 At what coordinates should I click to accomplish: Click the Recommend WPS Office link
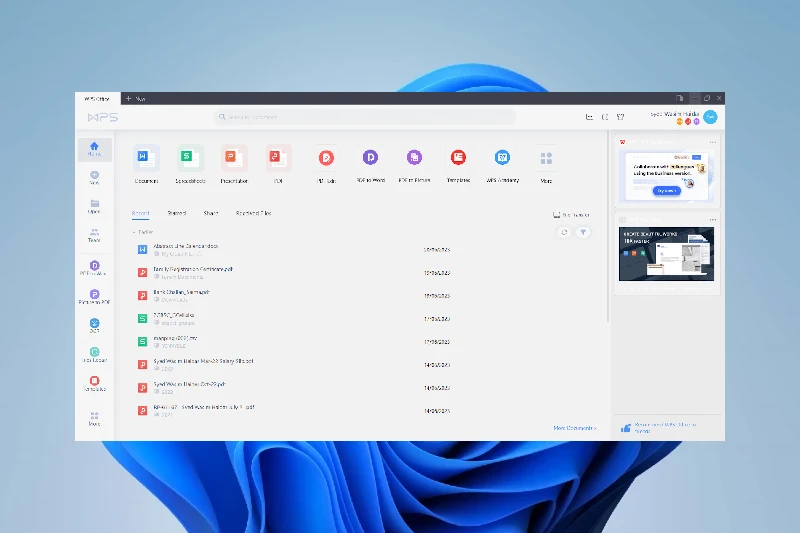[x=665, y=428]
